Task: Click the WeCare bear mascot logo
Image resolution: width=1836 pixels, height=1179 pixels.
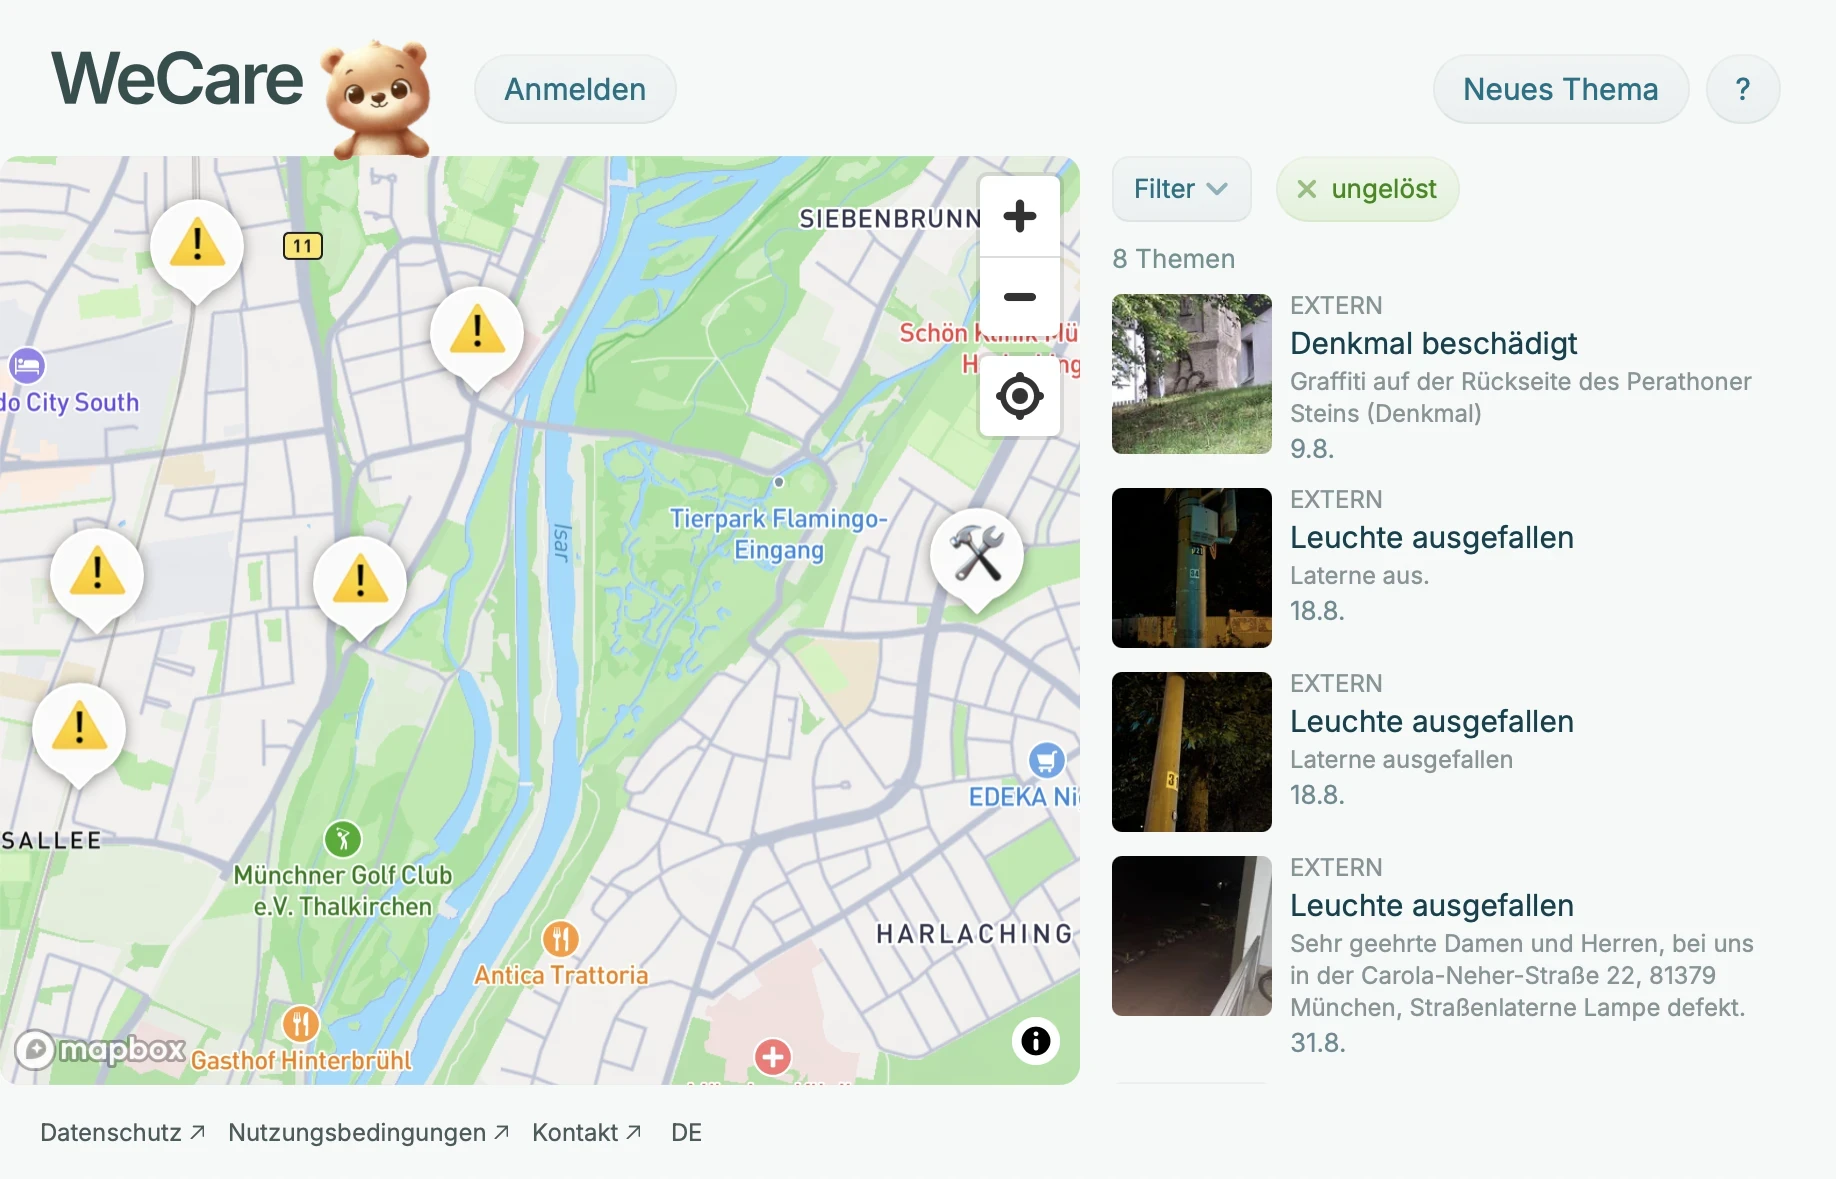Action: [377, 98]
